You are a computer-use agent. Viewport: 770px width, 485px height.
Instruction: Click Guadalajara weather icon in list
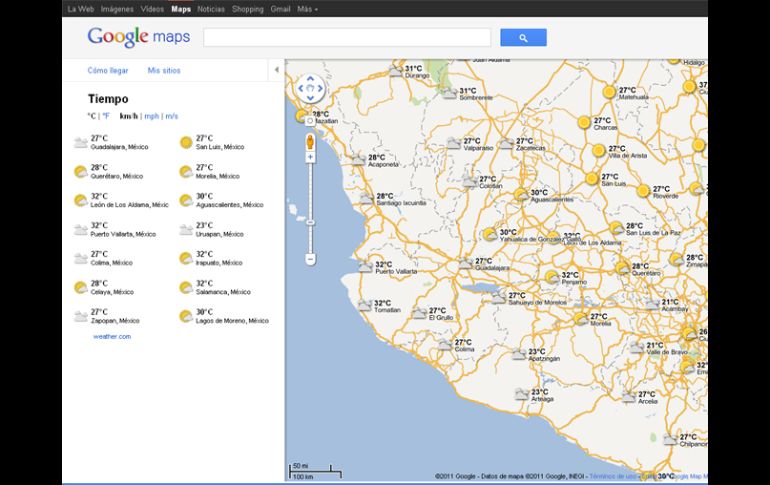80,143
